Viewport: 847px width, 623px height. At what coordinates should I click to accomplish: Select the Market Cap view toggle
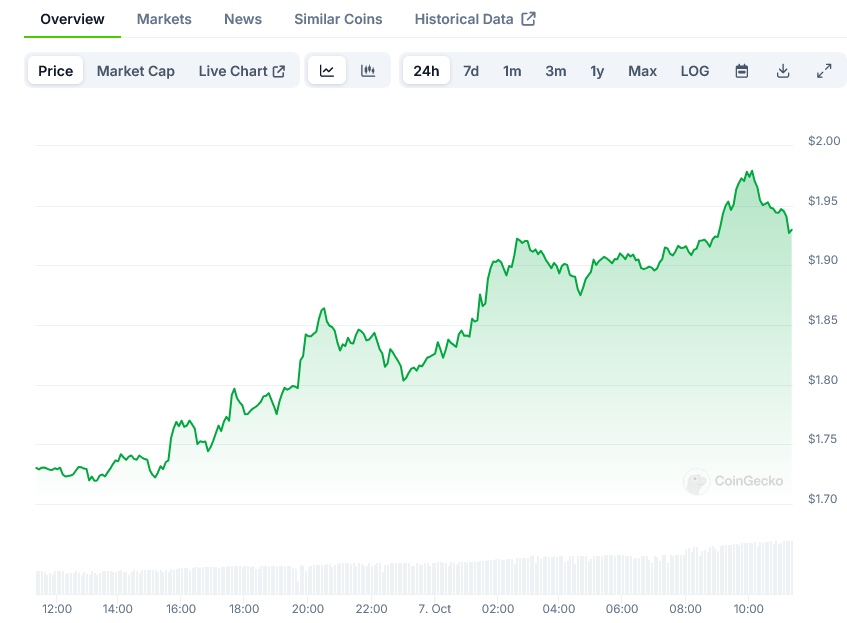(136, 71)
